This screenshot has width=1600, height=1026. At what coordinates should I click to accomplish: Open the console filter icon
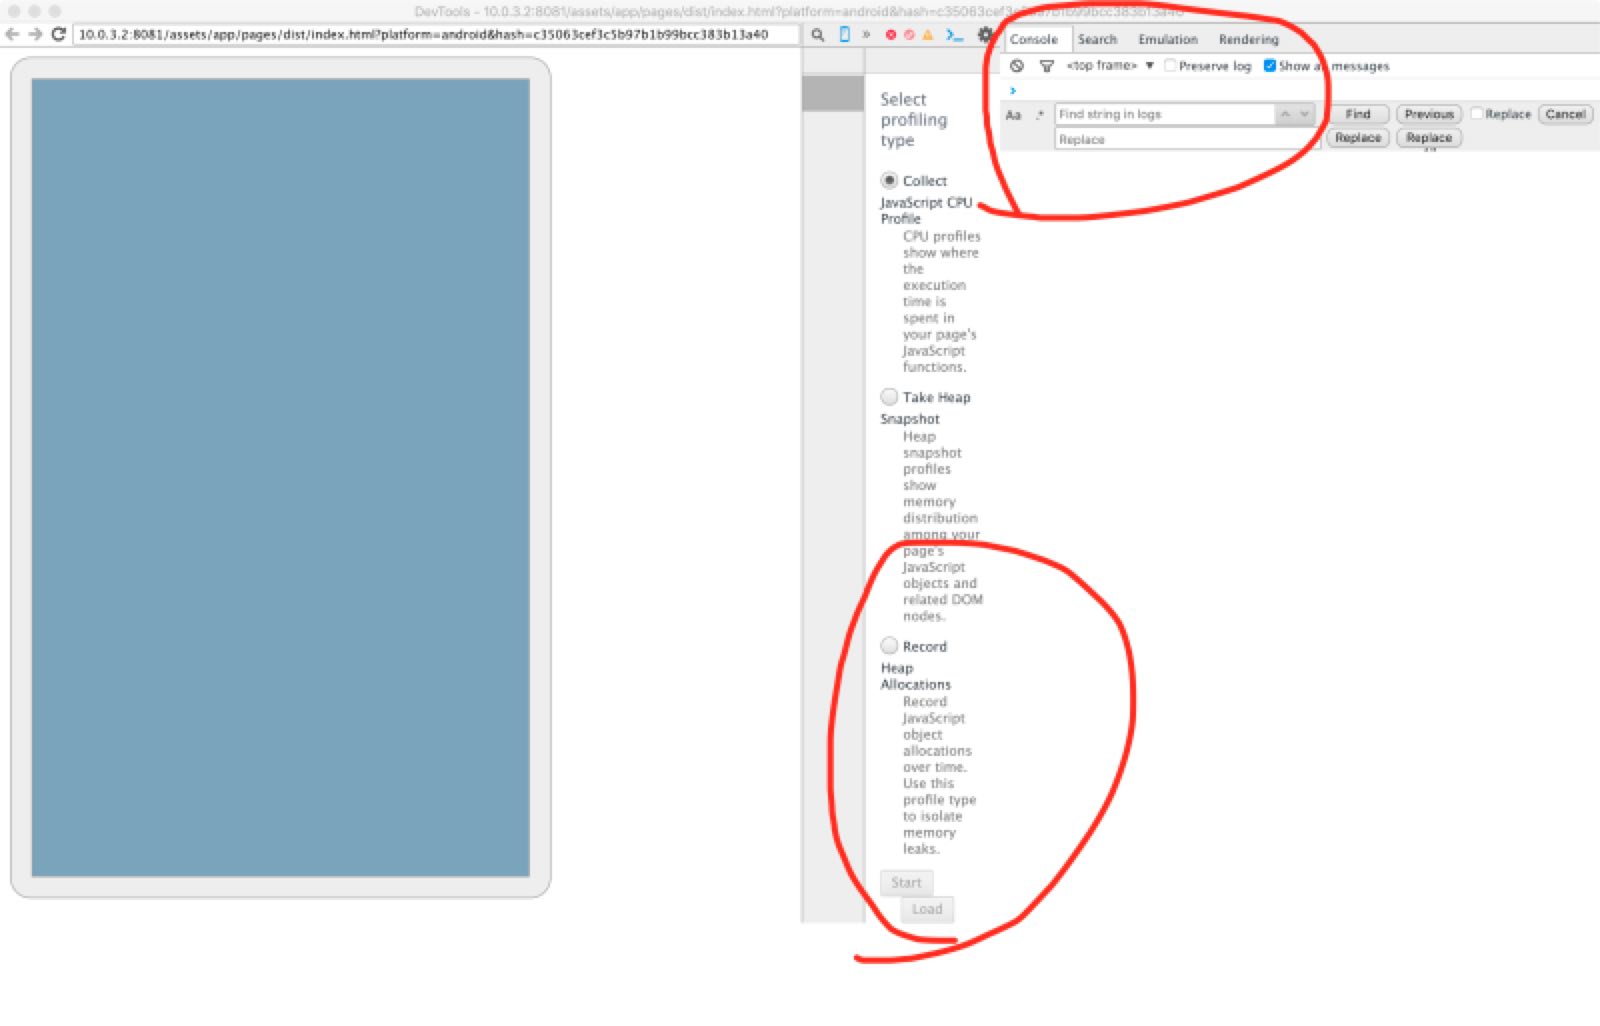tap(1046, 65)
